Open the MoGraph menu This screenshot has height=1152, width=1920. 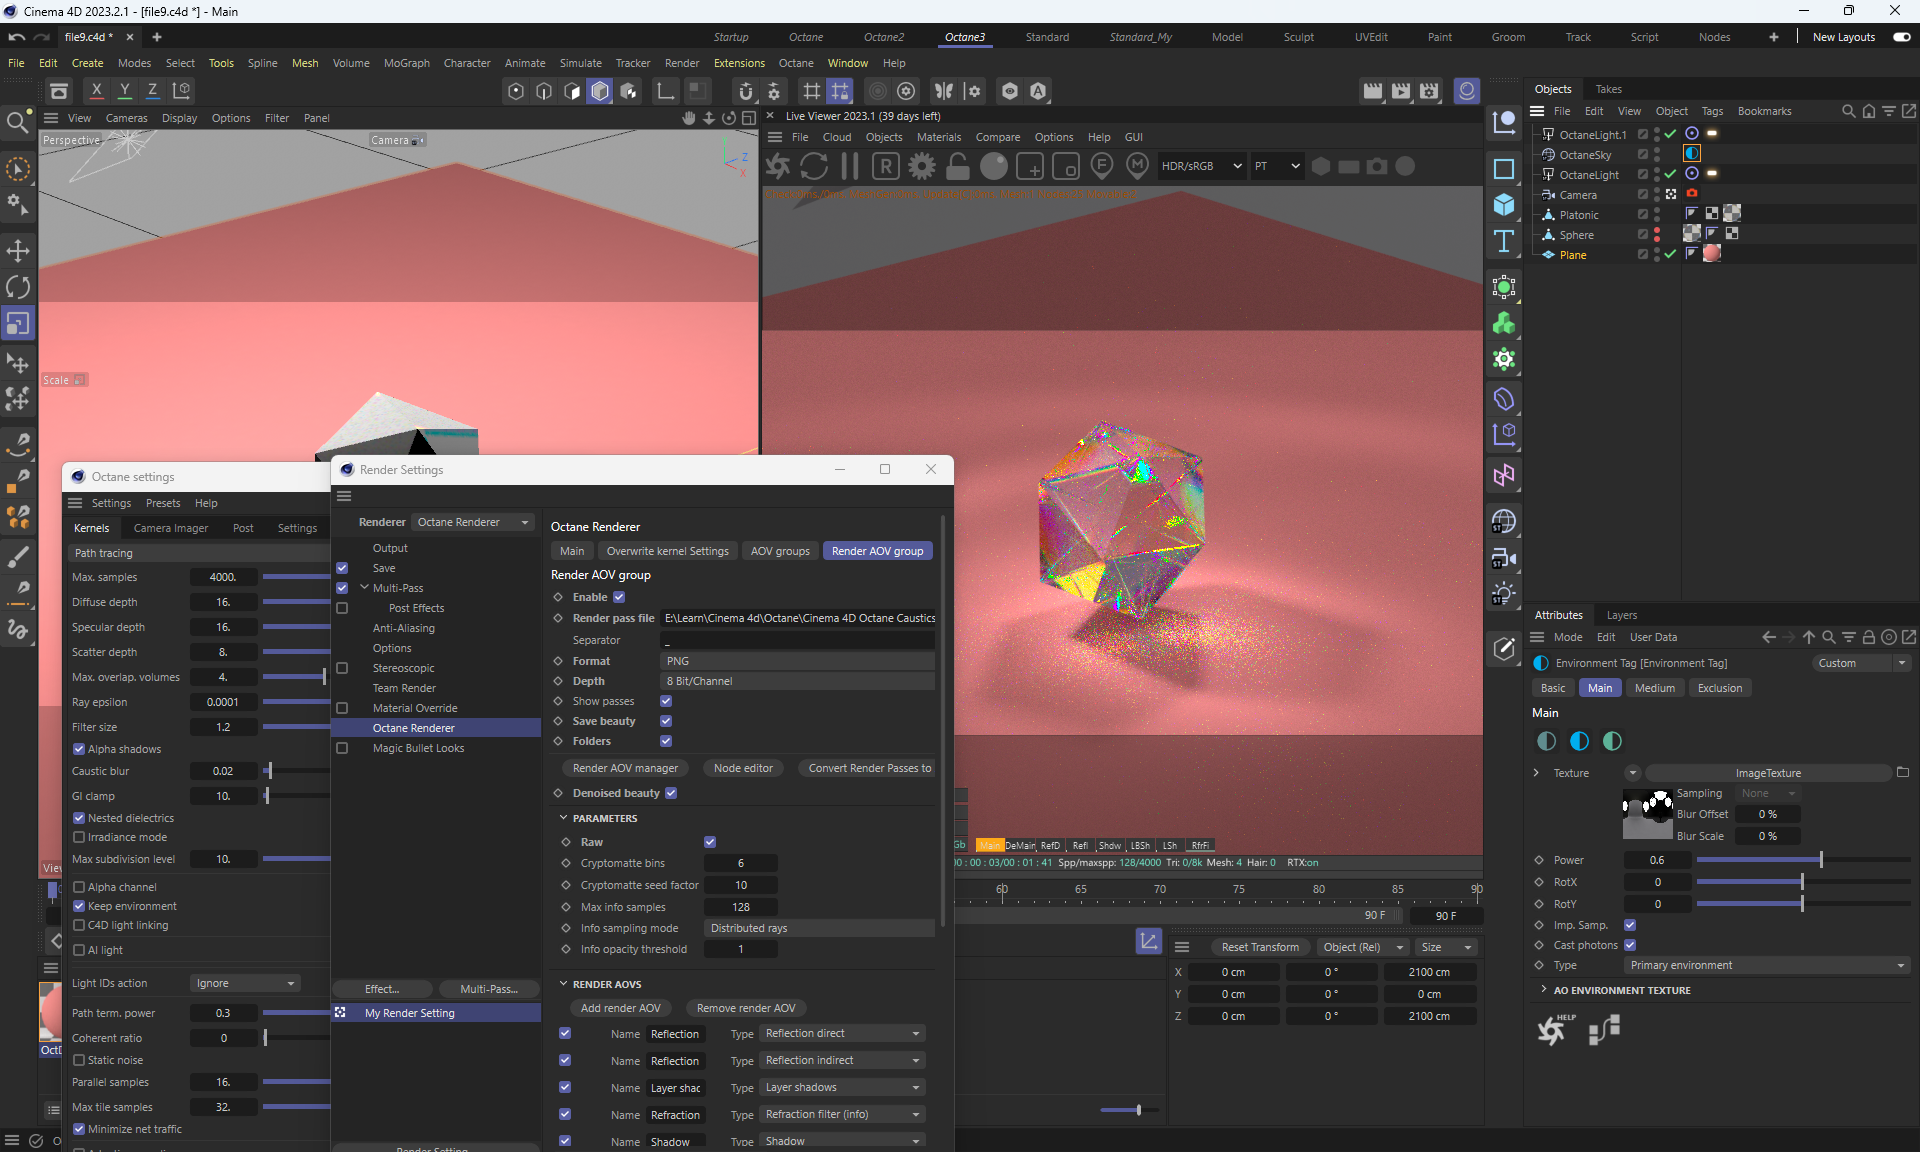(x=406, y=63)
